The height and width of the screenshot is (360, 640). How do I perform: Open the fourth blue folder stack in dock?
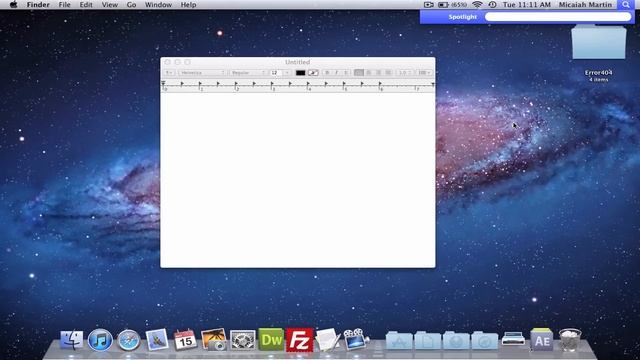[x=484, y=340]
